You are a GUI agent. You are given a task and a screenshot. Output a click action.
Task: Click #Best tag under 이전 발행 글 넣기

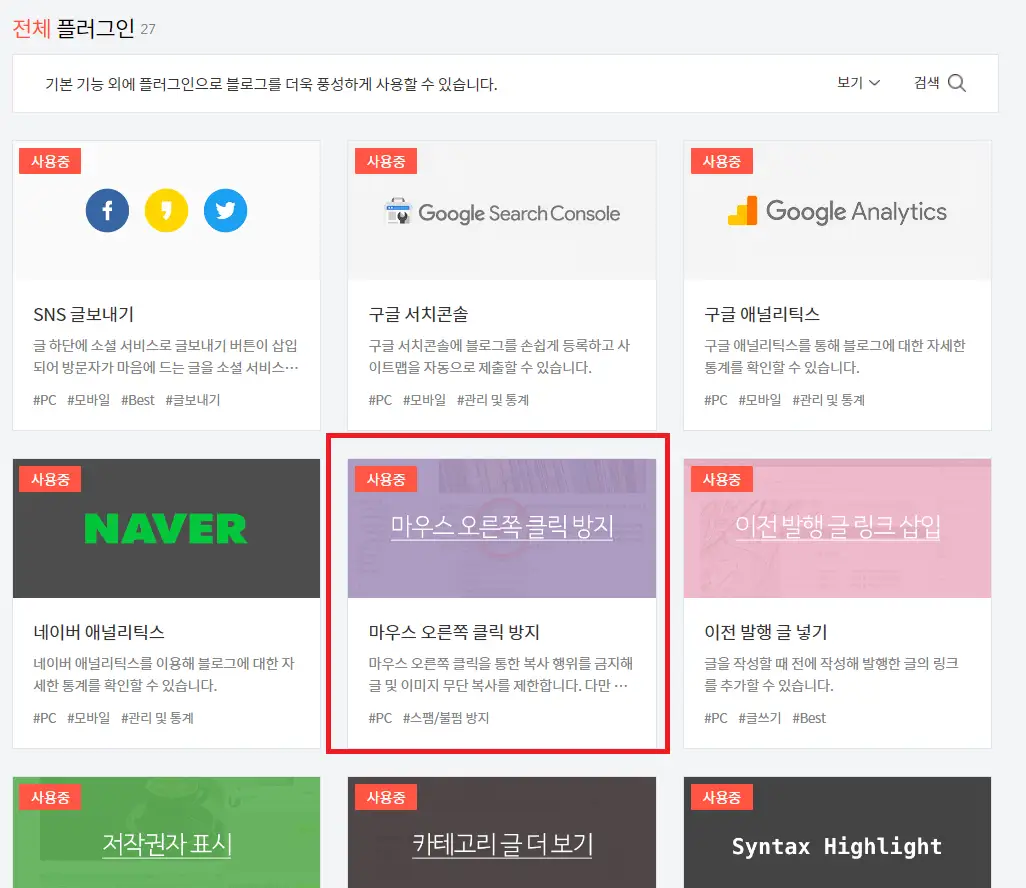pyautogui.click(x=809, y=718)
